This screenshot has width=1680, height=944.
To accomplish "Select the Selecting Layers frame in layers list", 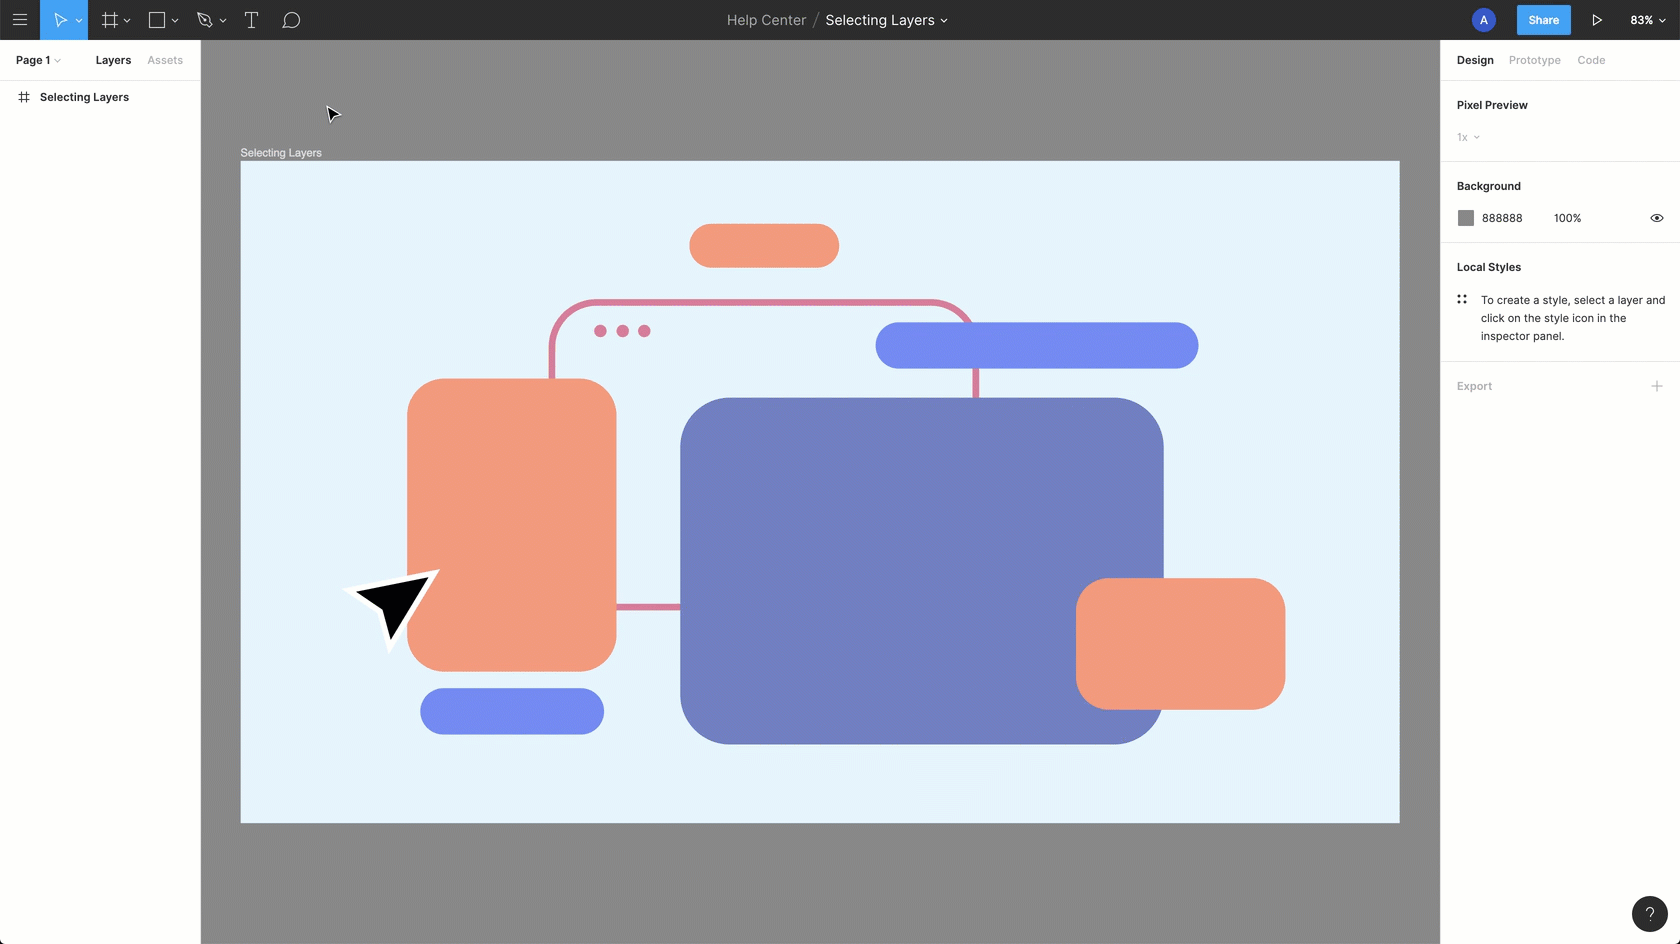I will coord(84,97).
